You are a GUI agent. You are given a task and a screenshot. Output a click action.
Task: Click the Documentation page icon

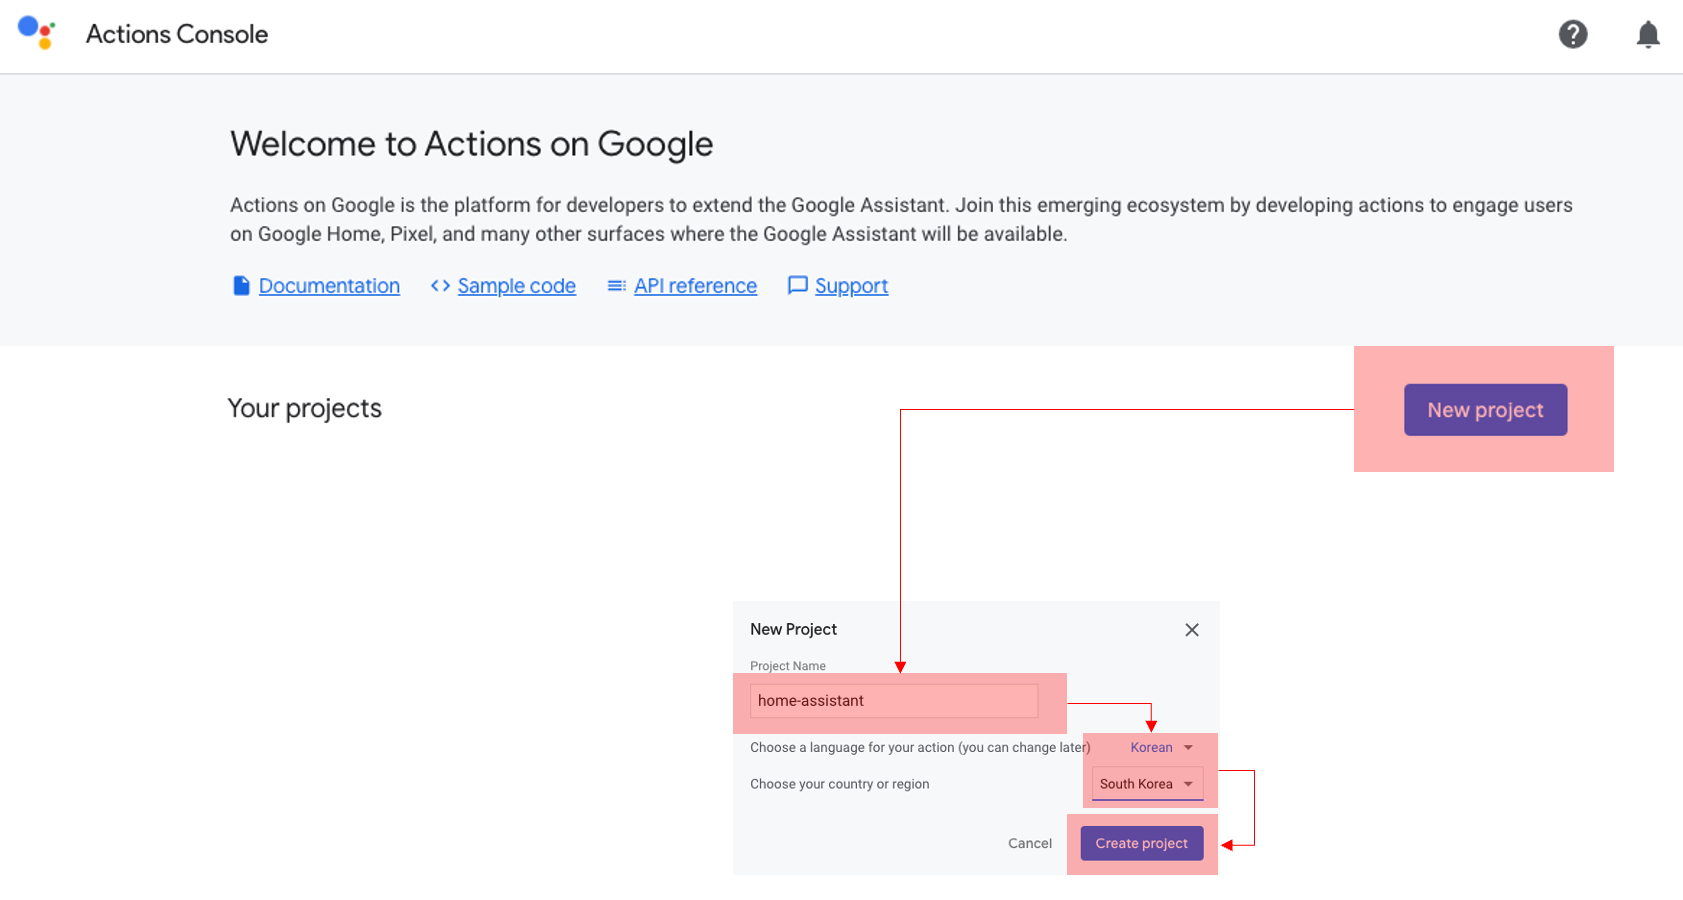pos(241,286)
